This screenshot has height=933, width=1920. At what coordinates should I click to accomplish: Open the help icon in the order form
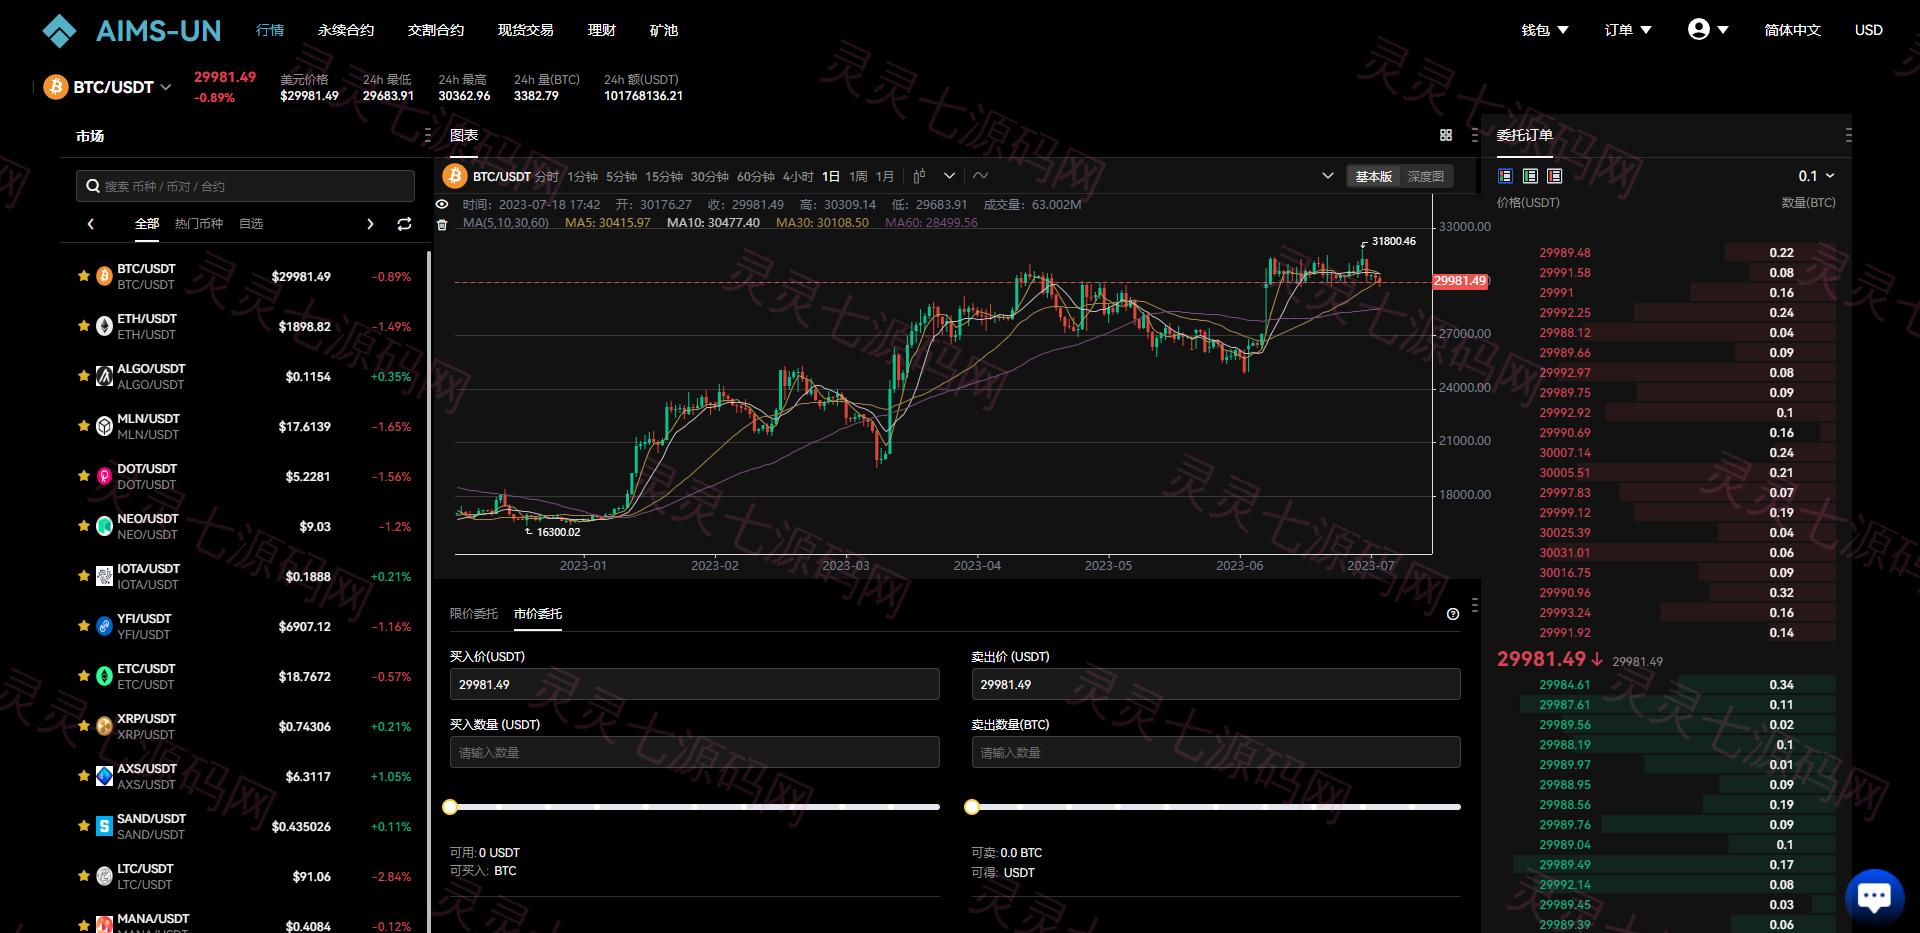tap(1453, 614)
